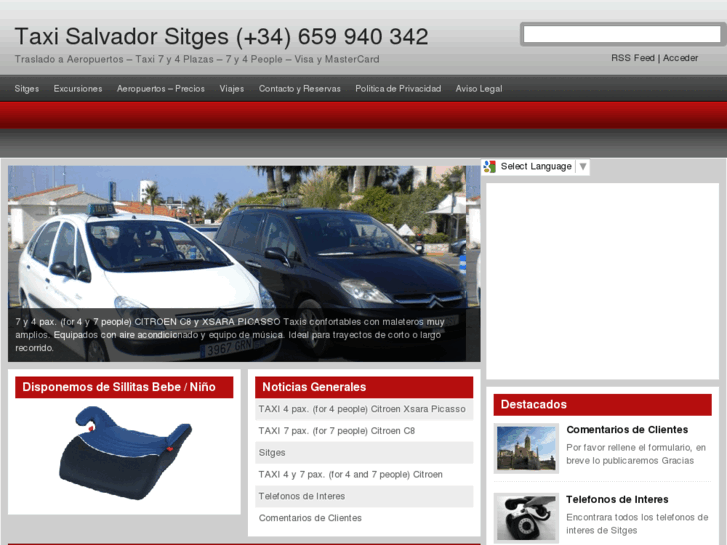This screenshot has height=545, width=727.
Task: Click the Destacados header
Action: pyautogui.click(x=602, y=405)
